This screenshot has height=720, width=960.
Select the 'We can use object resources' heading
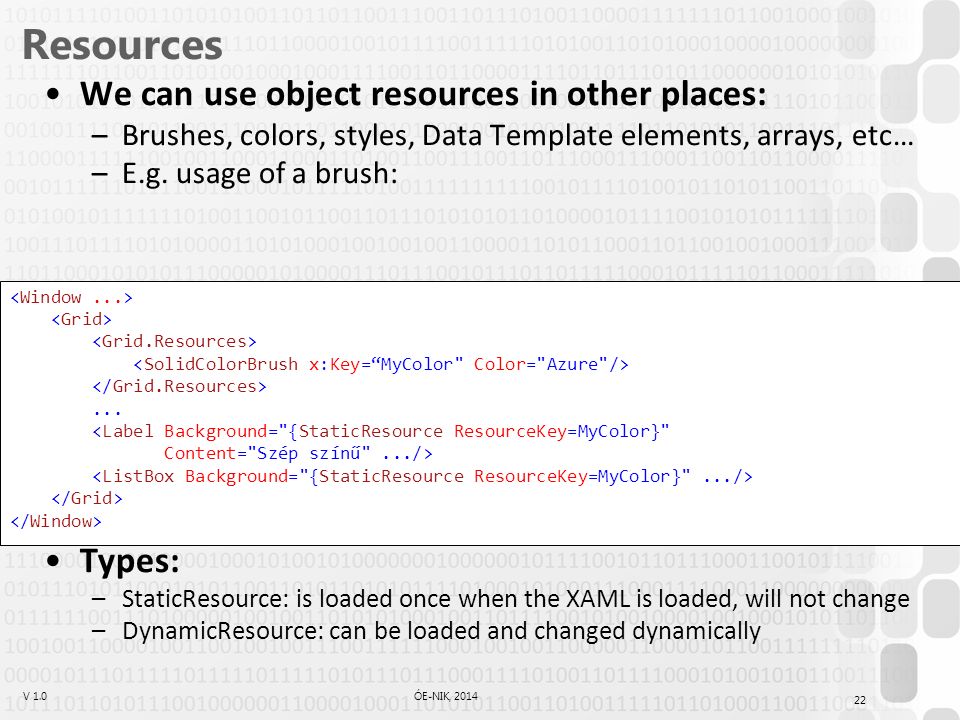(423, 94)
